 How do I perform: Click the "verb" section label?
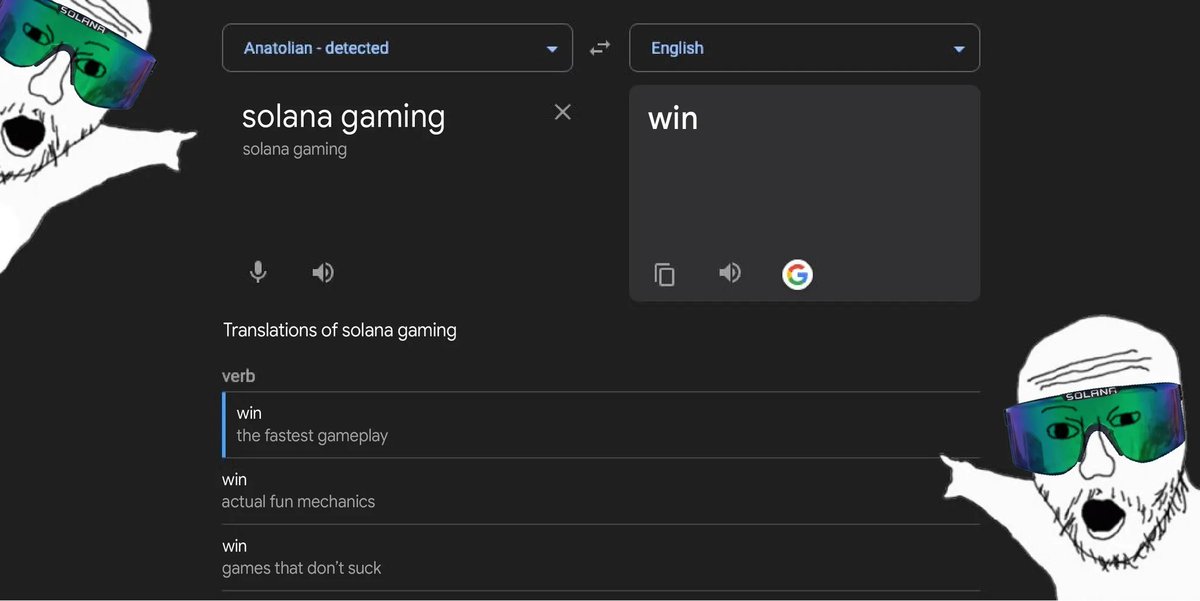[x=239, y=376]
